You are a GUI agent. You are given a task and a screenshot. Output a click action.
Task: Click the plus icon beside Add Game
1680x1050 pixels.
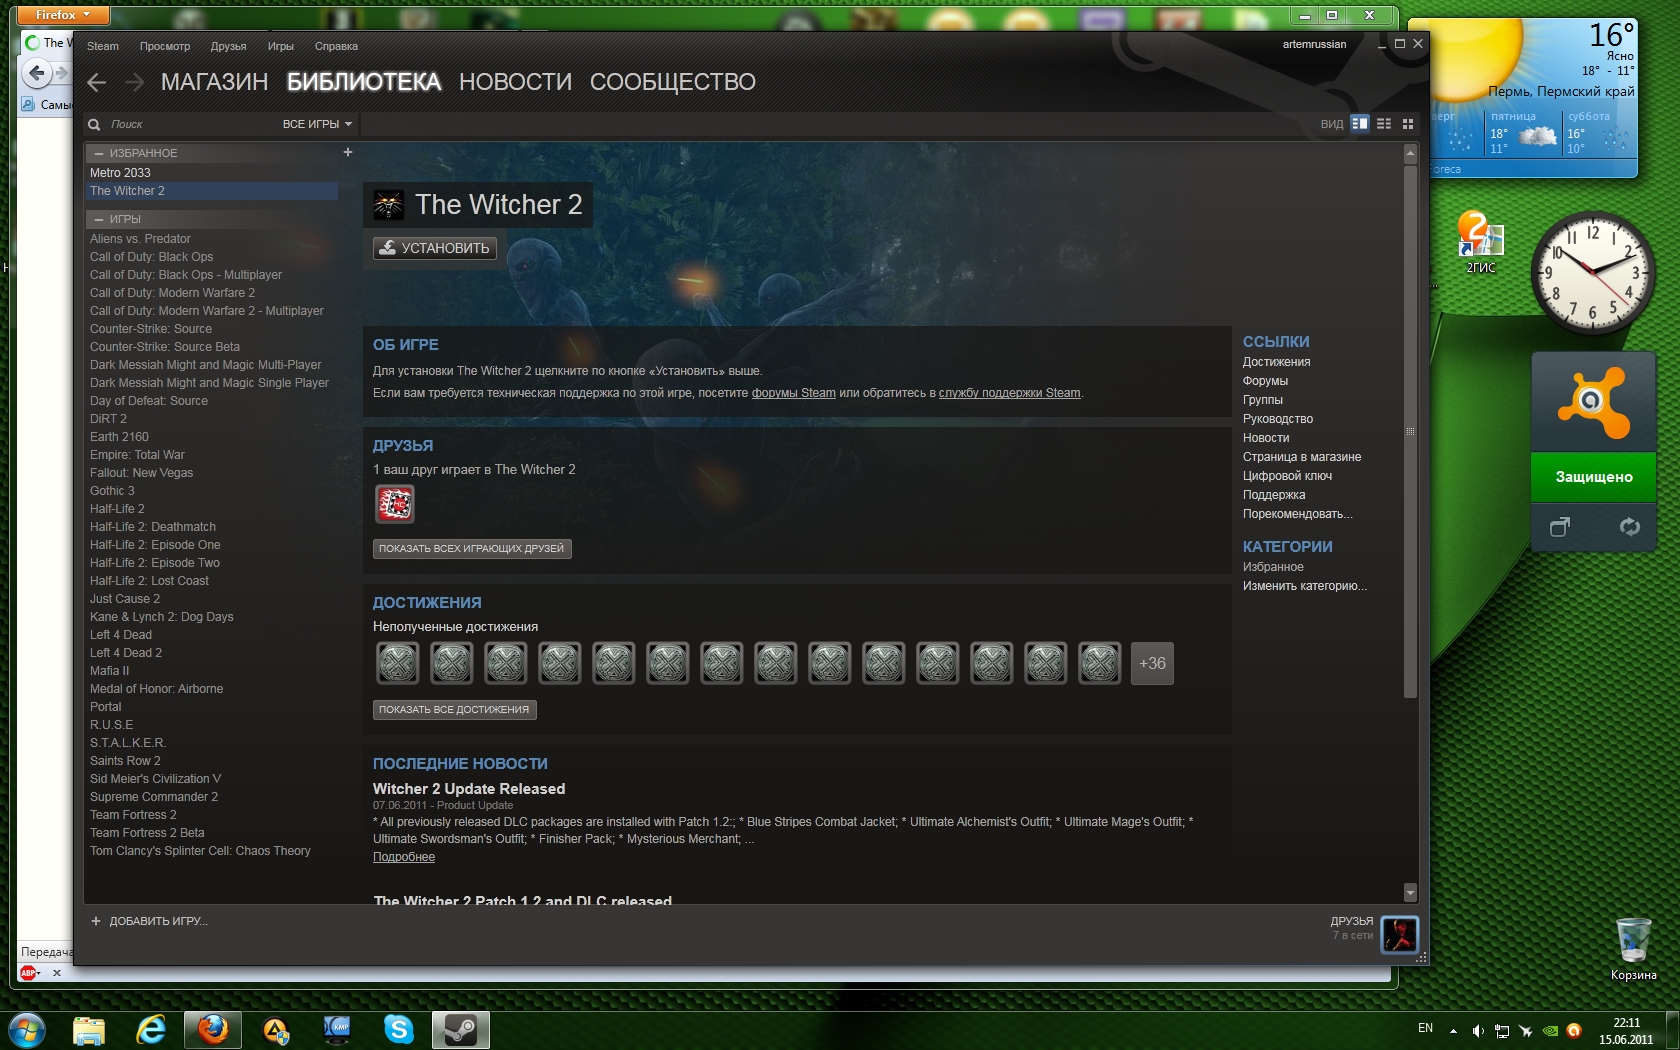[96, 921]
